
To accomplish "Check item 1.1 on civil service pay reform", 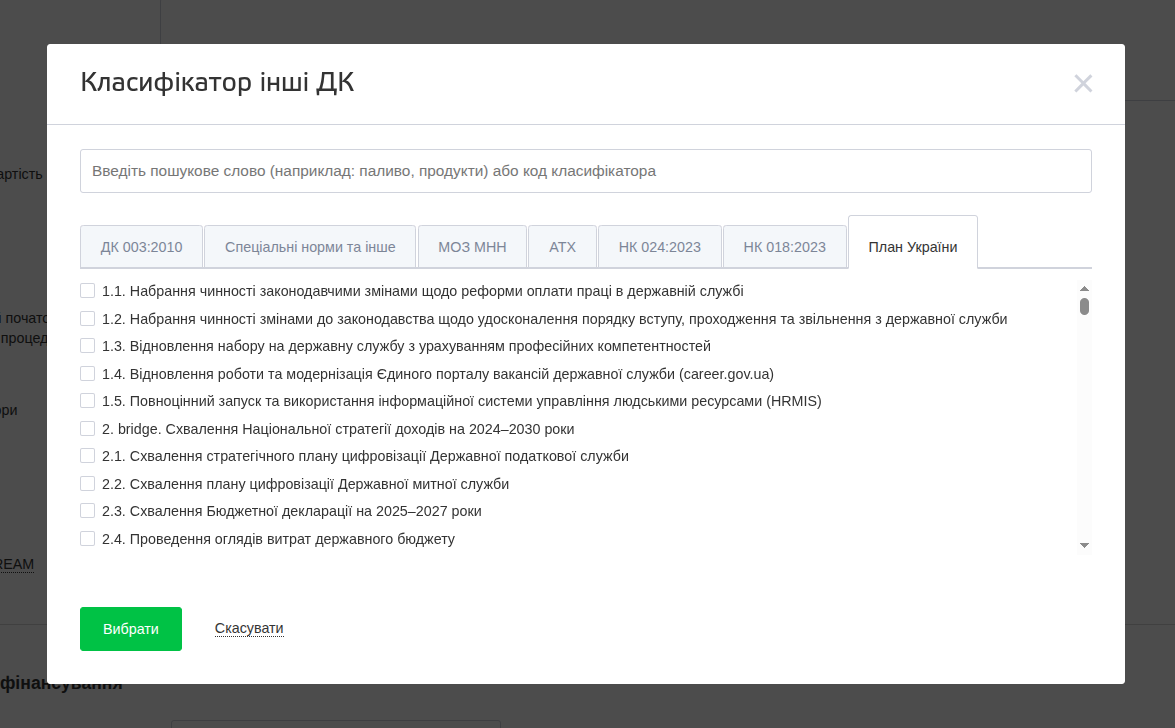I will [x=88, y=291].
